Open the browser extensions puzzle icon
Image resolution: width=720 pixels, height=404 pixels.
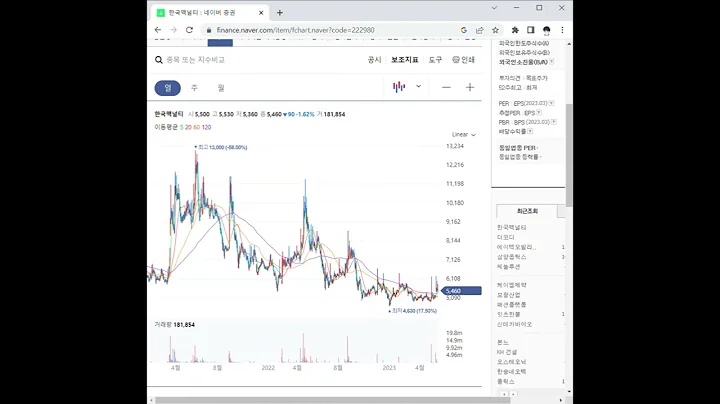pos(515,30)
